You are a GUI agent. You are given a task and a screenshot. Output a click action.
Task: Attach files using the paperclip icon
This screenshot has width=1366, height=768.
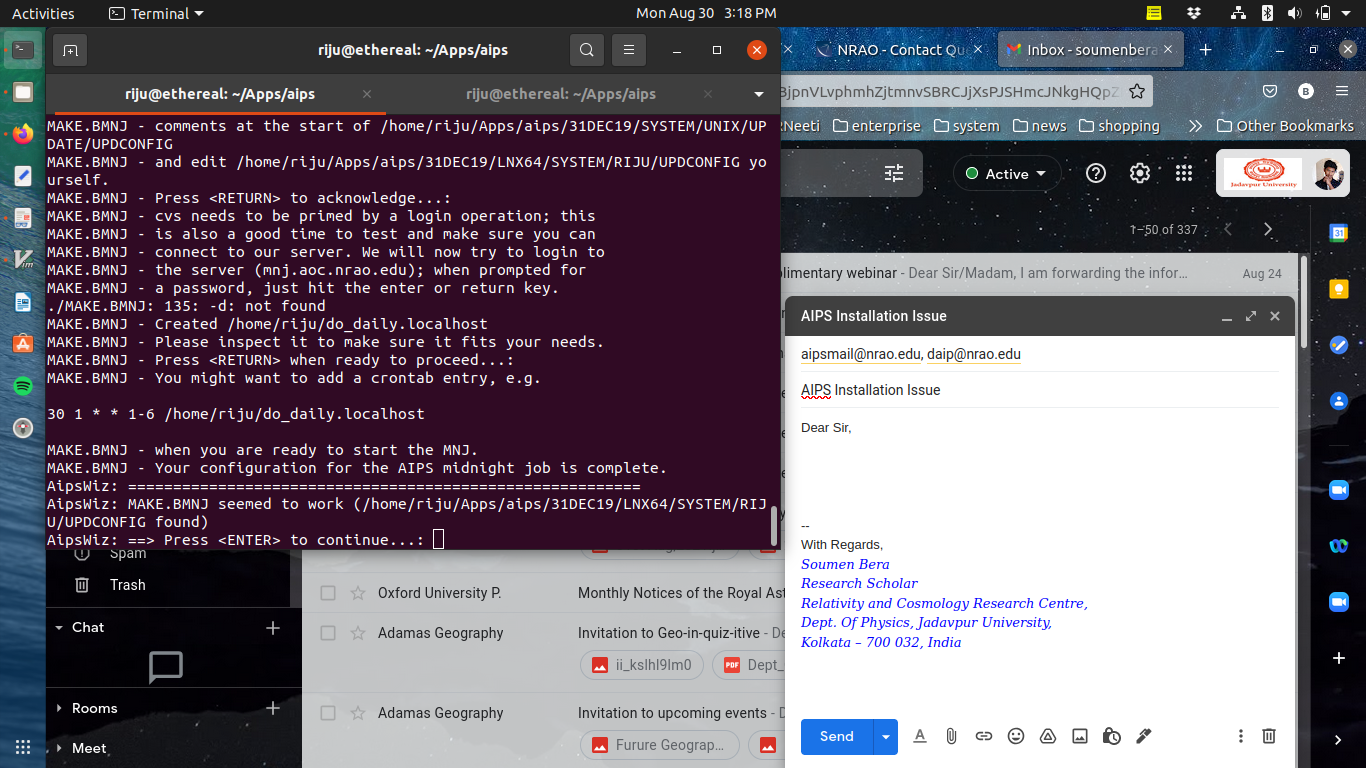(x=951, y=736)
